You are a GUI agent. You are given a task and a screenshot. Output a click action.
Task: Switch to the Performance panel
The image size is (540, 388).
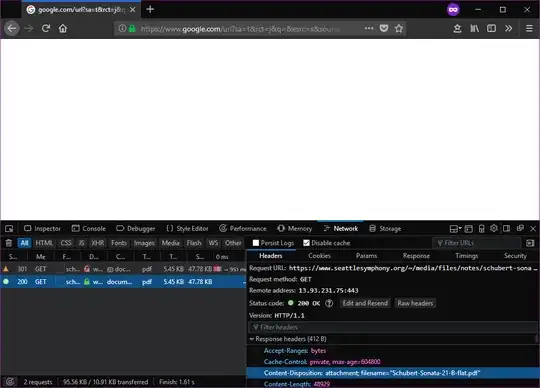click(x=243, y=229)
